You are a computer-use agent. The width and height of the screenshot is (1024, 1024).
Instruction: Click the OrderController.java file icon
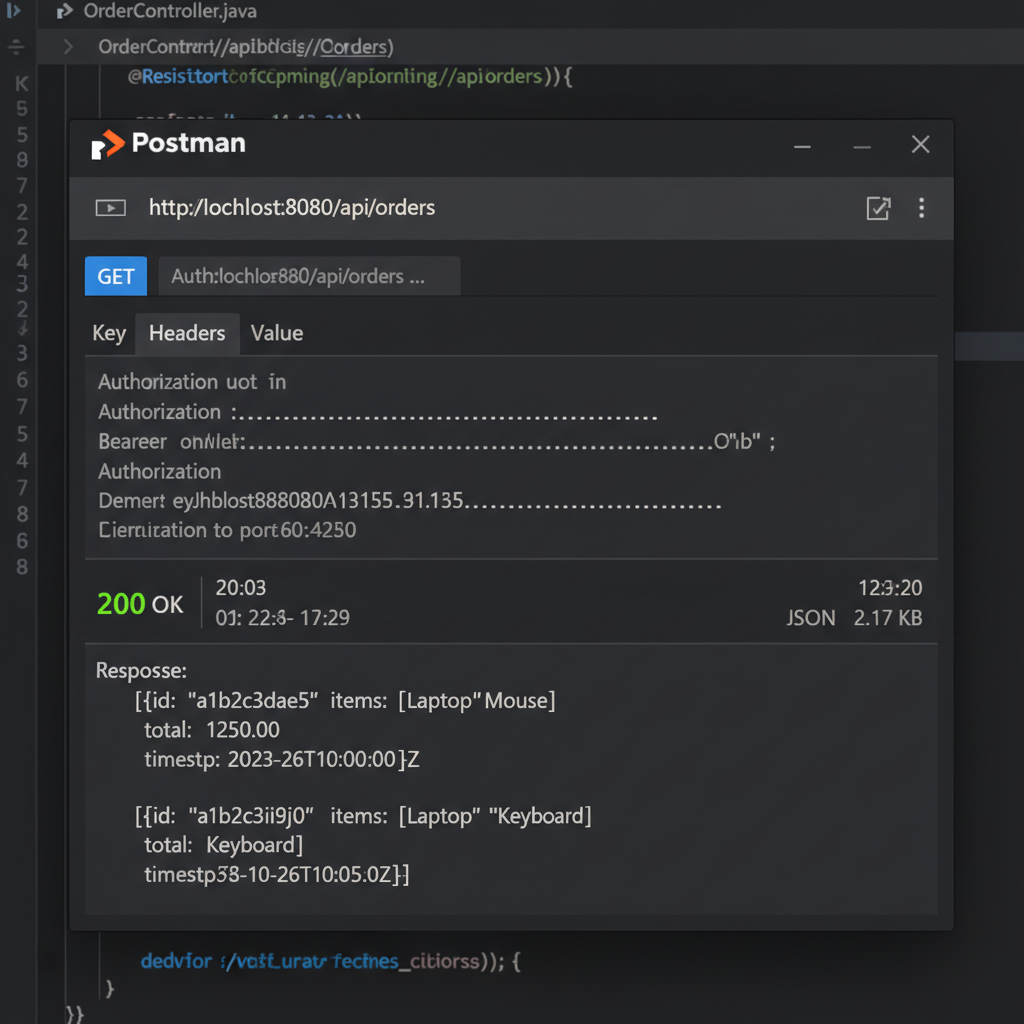click(x=64, y=11)
